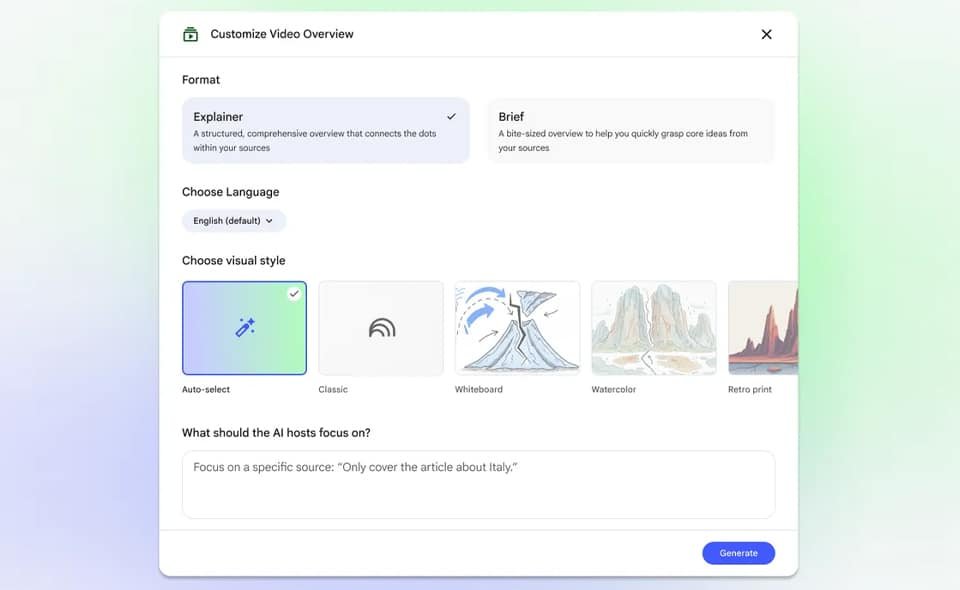Pick the Retro print visual style
The width and height of the screenshot is (960, 590).
click(x=763, y=328)
